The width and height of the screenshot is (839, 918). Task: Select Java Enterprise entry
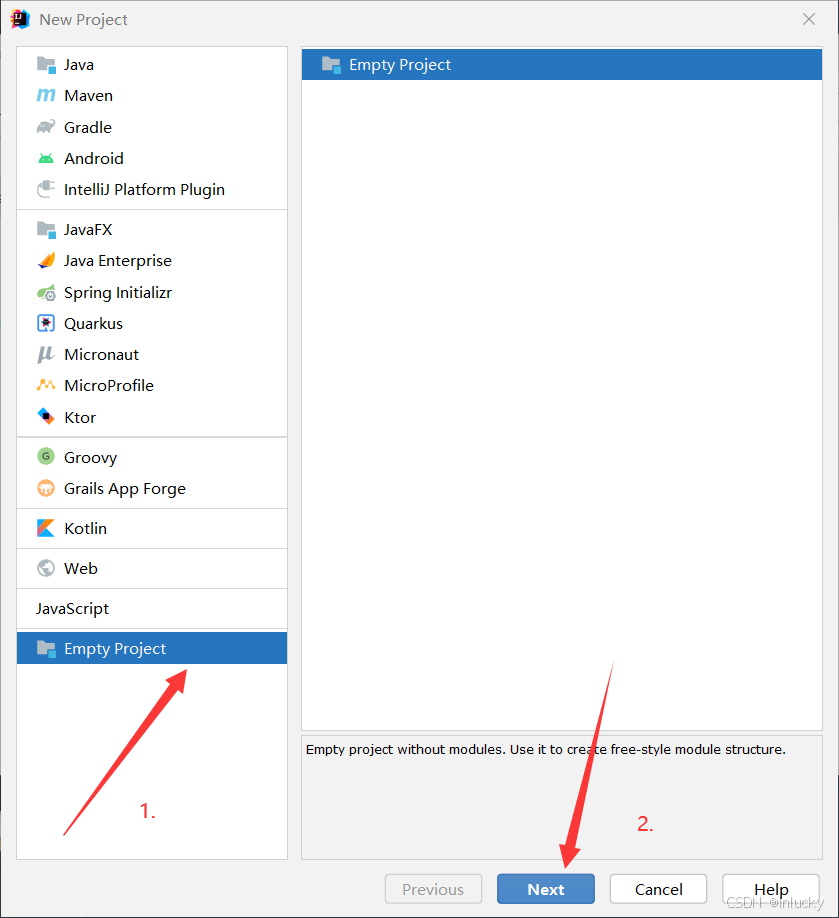click(x=118, y=261)
